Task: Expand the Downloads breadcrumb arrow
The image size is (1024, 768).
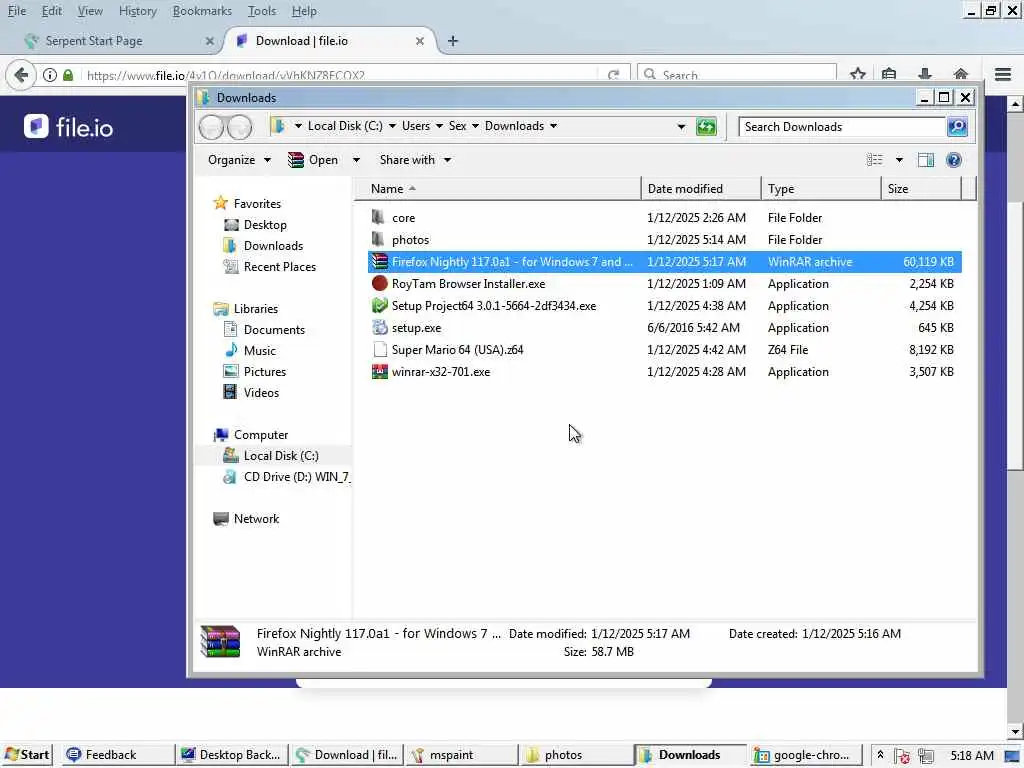Action: [553, 126]
